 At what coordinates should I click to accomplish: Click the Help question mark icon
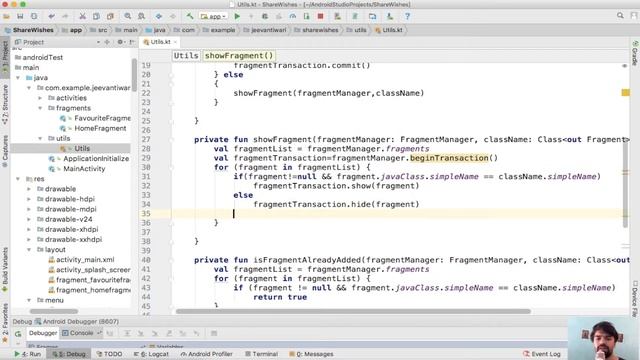click(x=407, y=16)
